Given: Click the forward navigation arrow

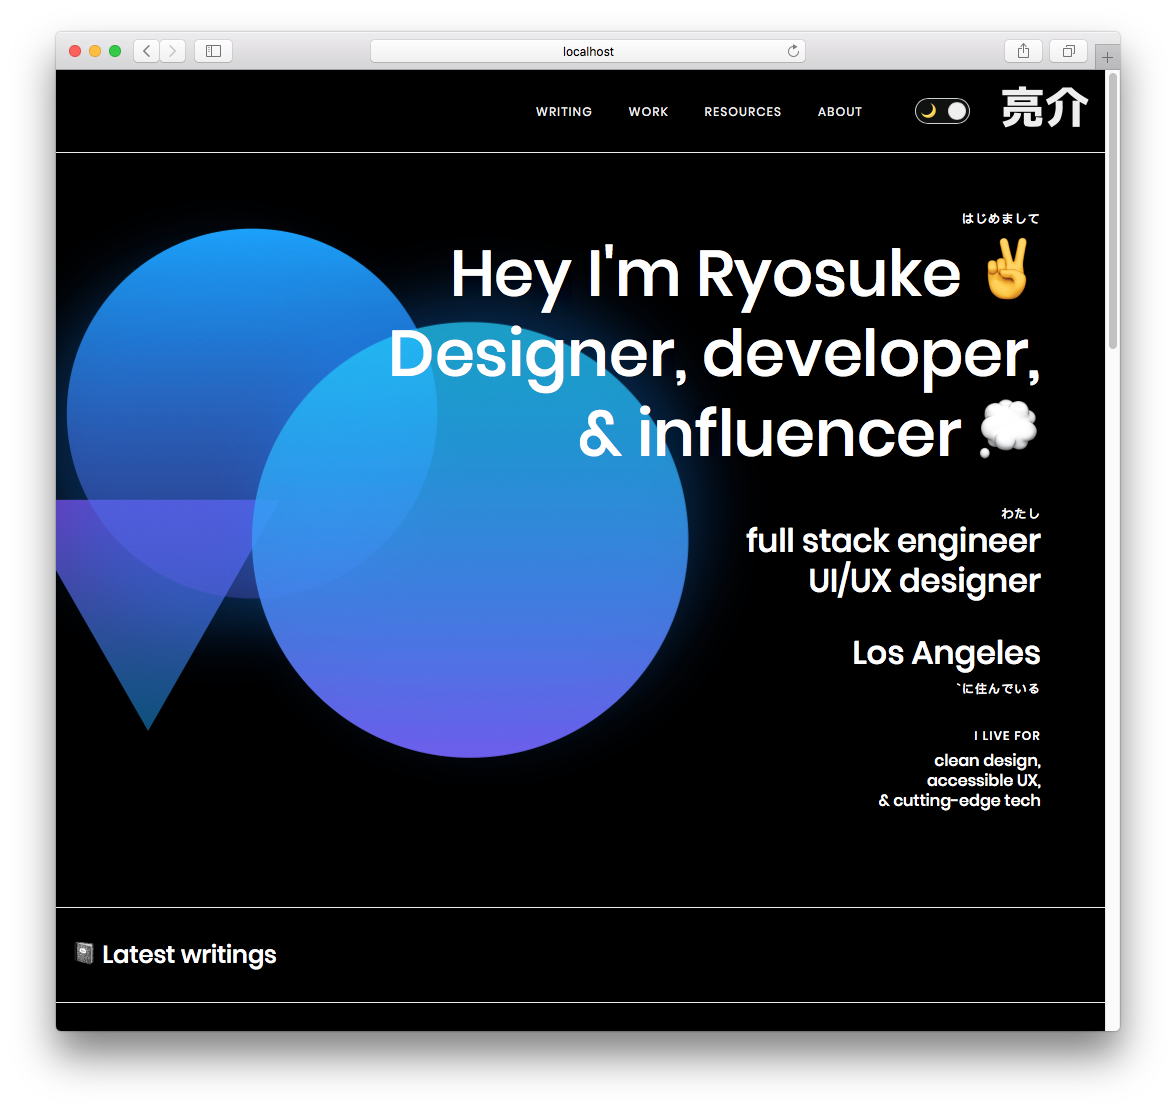Looking at the screenshot, I should pos(172,50).
